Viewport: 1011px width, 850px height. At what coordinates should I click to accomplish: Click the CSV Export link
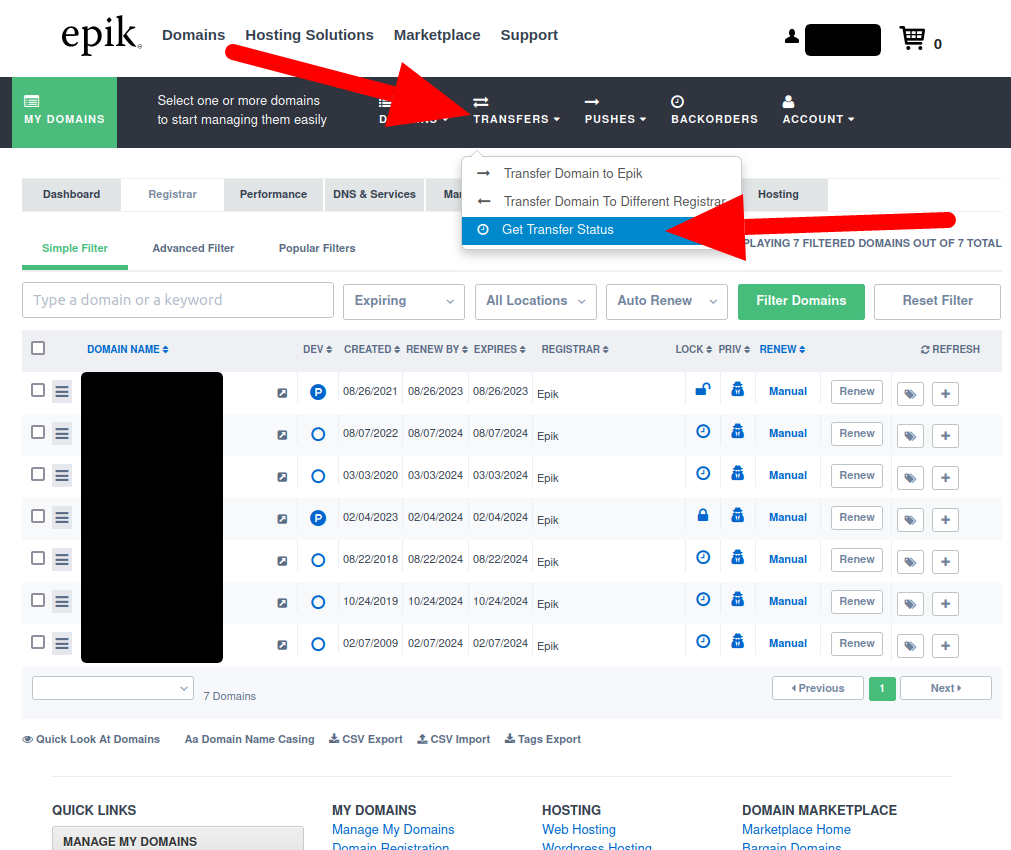366,739
